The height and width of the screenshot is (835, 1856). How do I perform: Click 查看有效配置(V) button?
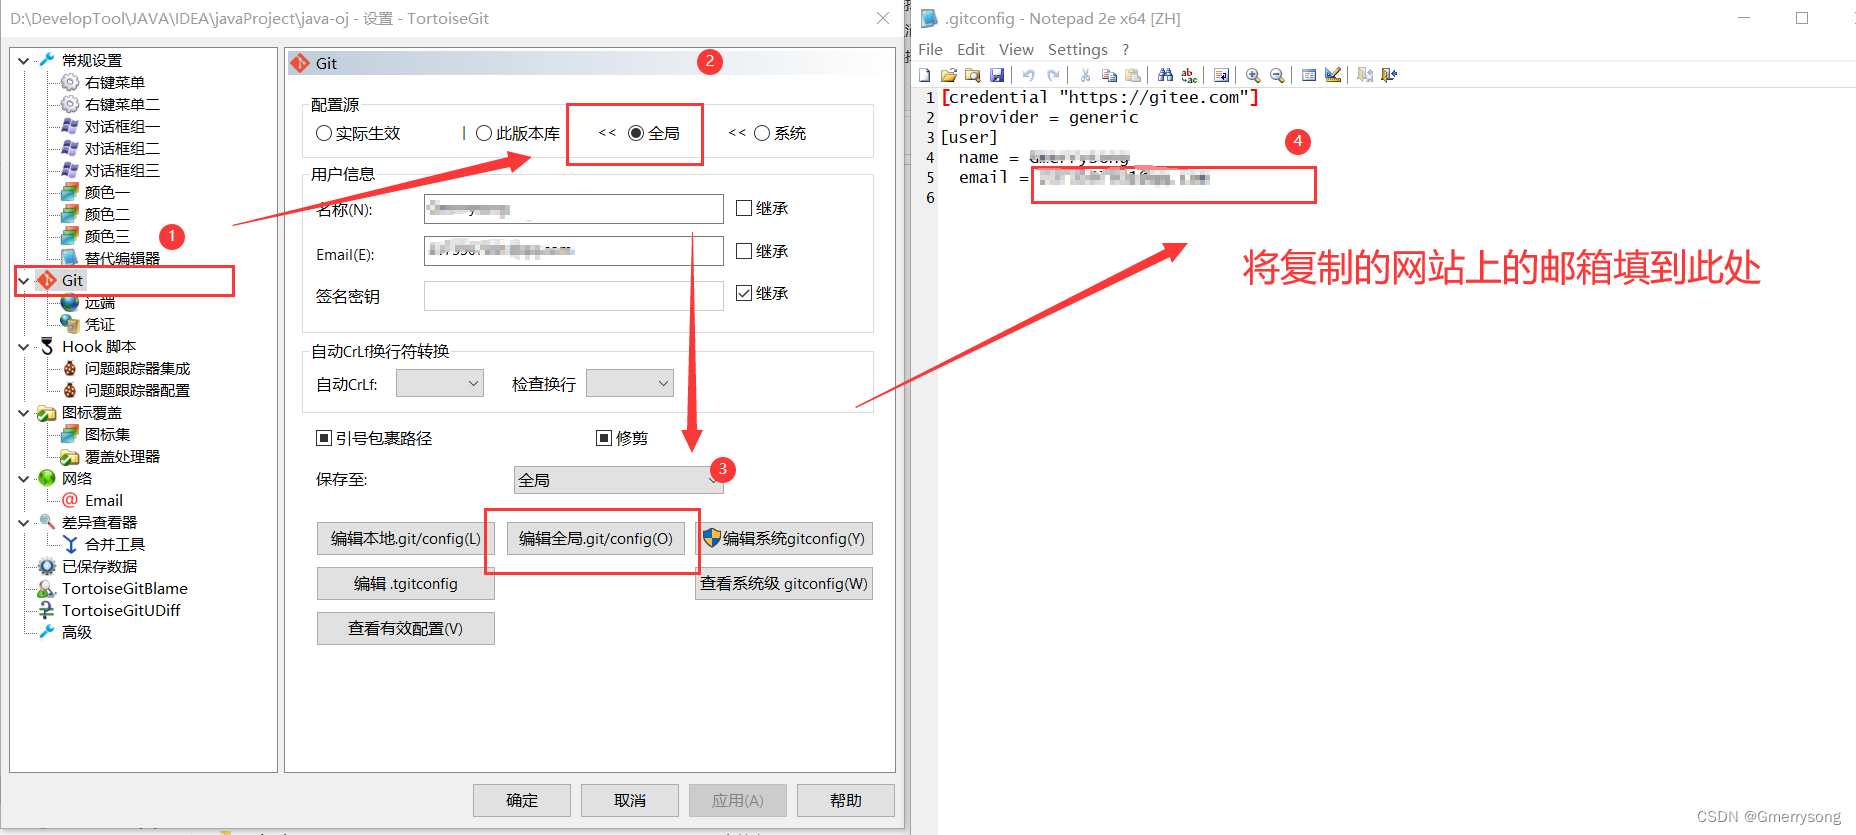[x=406, y=628]
